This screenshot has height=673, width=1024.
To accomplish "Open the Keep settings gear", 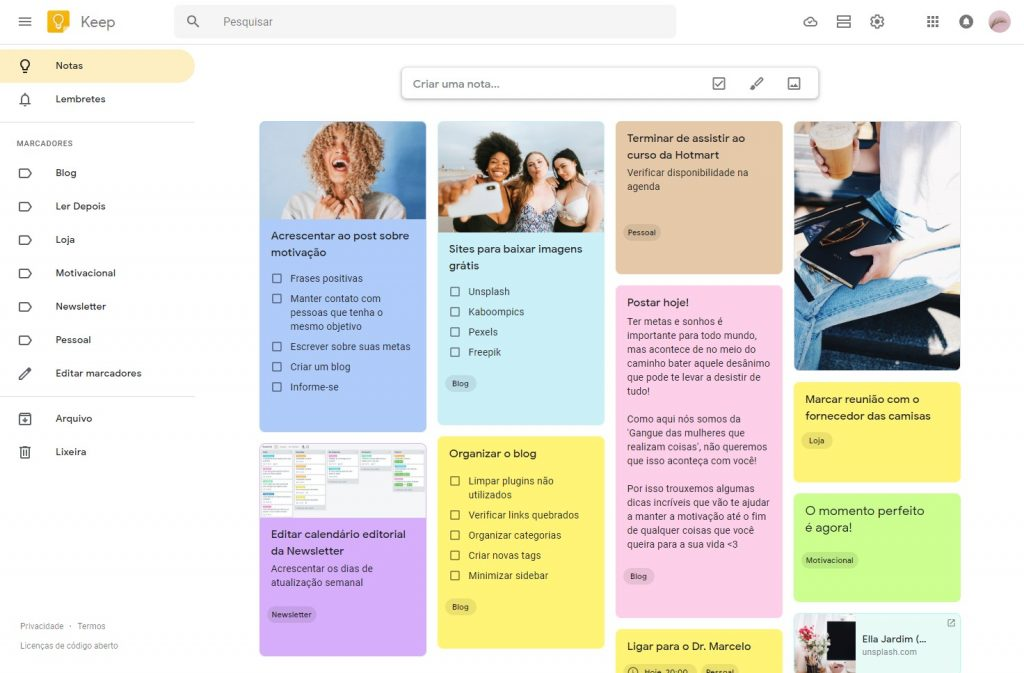I will 877,21.
